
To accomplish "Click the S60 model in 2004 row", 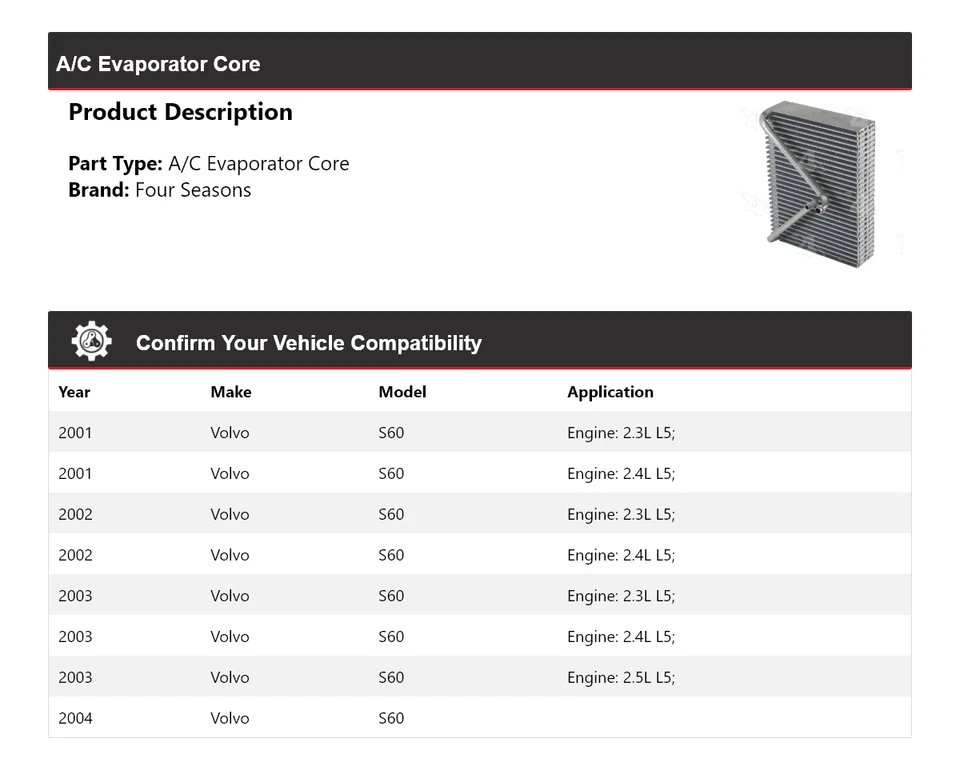I will 391,718.
